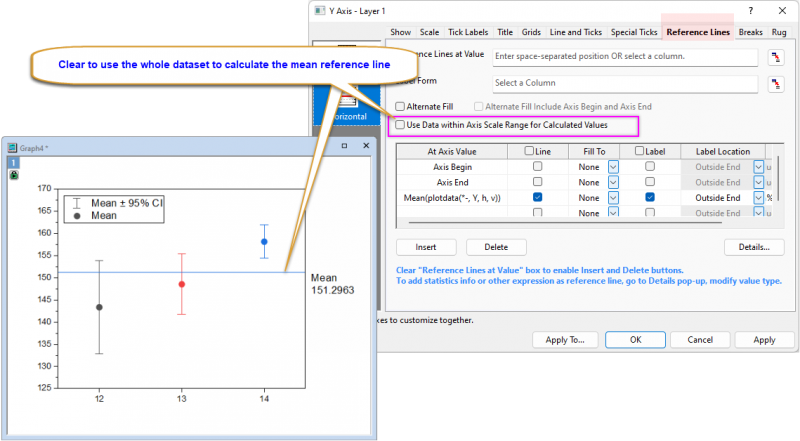800x441 pixels.
Task: Toggle the Line column header checkbox
Action: click(529, 151)
